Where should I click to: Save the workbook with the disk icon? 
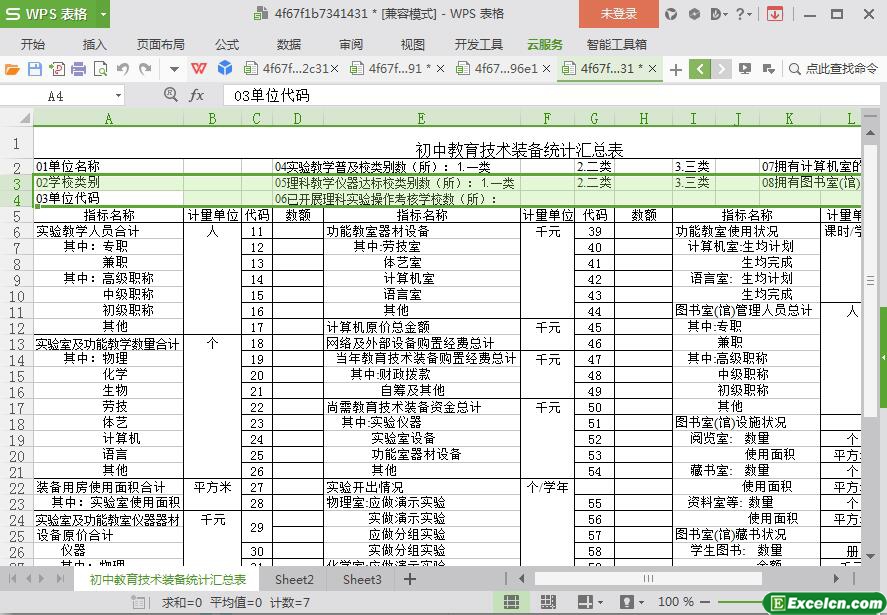pos(35,69)
